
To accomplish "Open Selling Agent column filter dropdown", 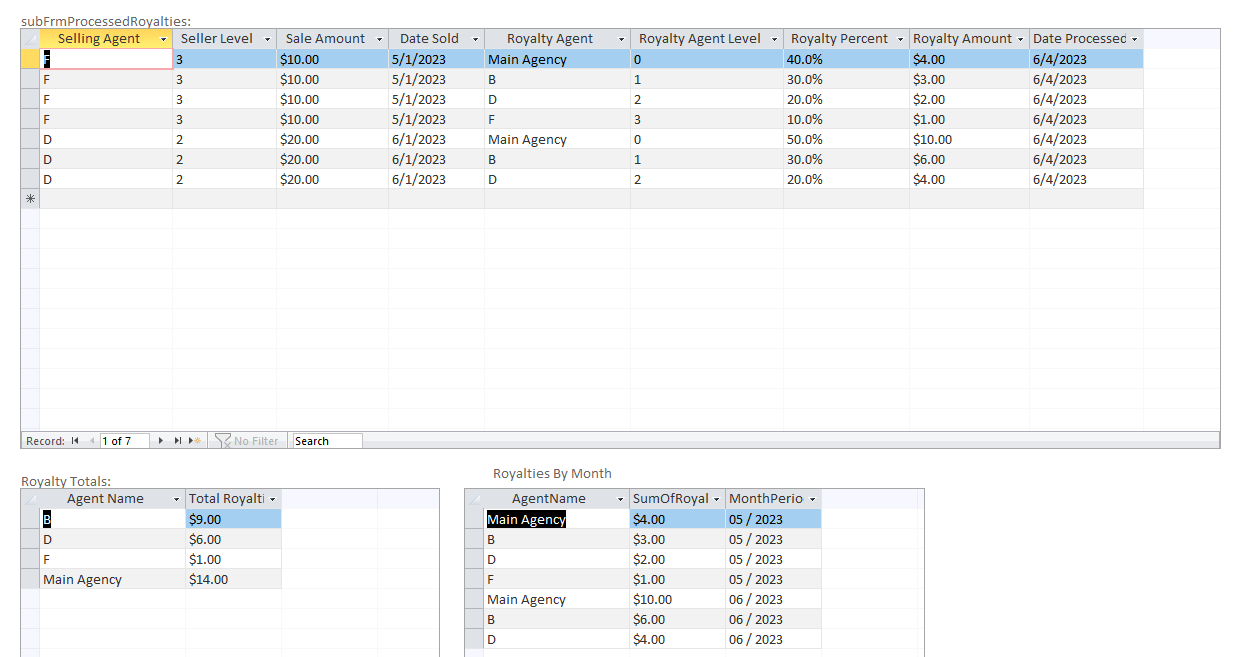I will [164, 39].
